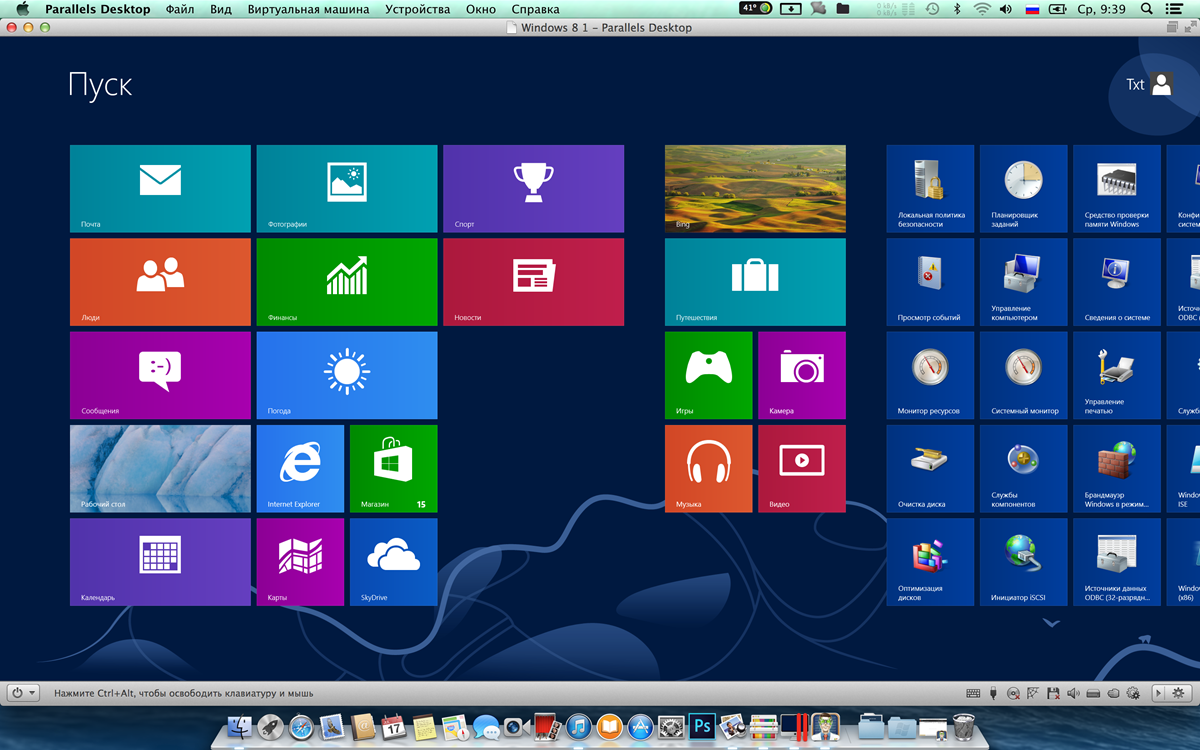This screenshot has height=750, width=1200.
Task: Open the SkyDrive tile
Action: pos(394,562)
